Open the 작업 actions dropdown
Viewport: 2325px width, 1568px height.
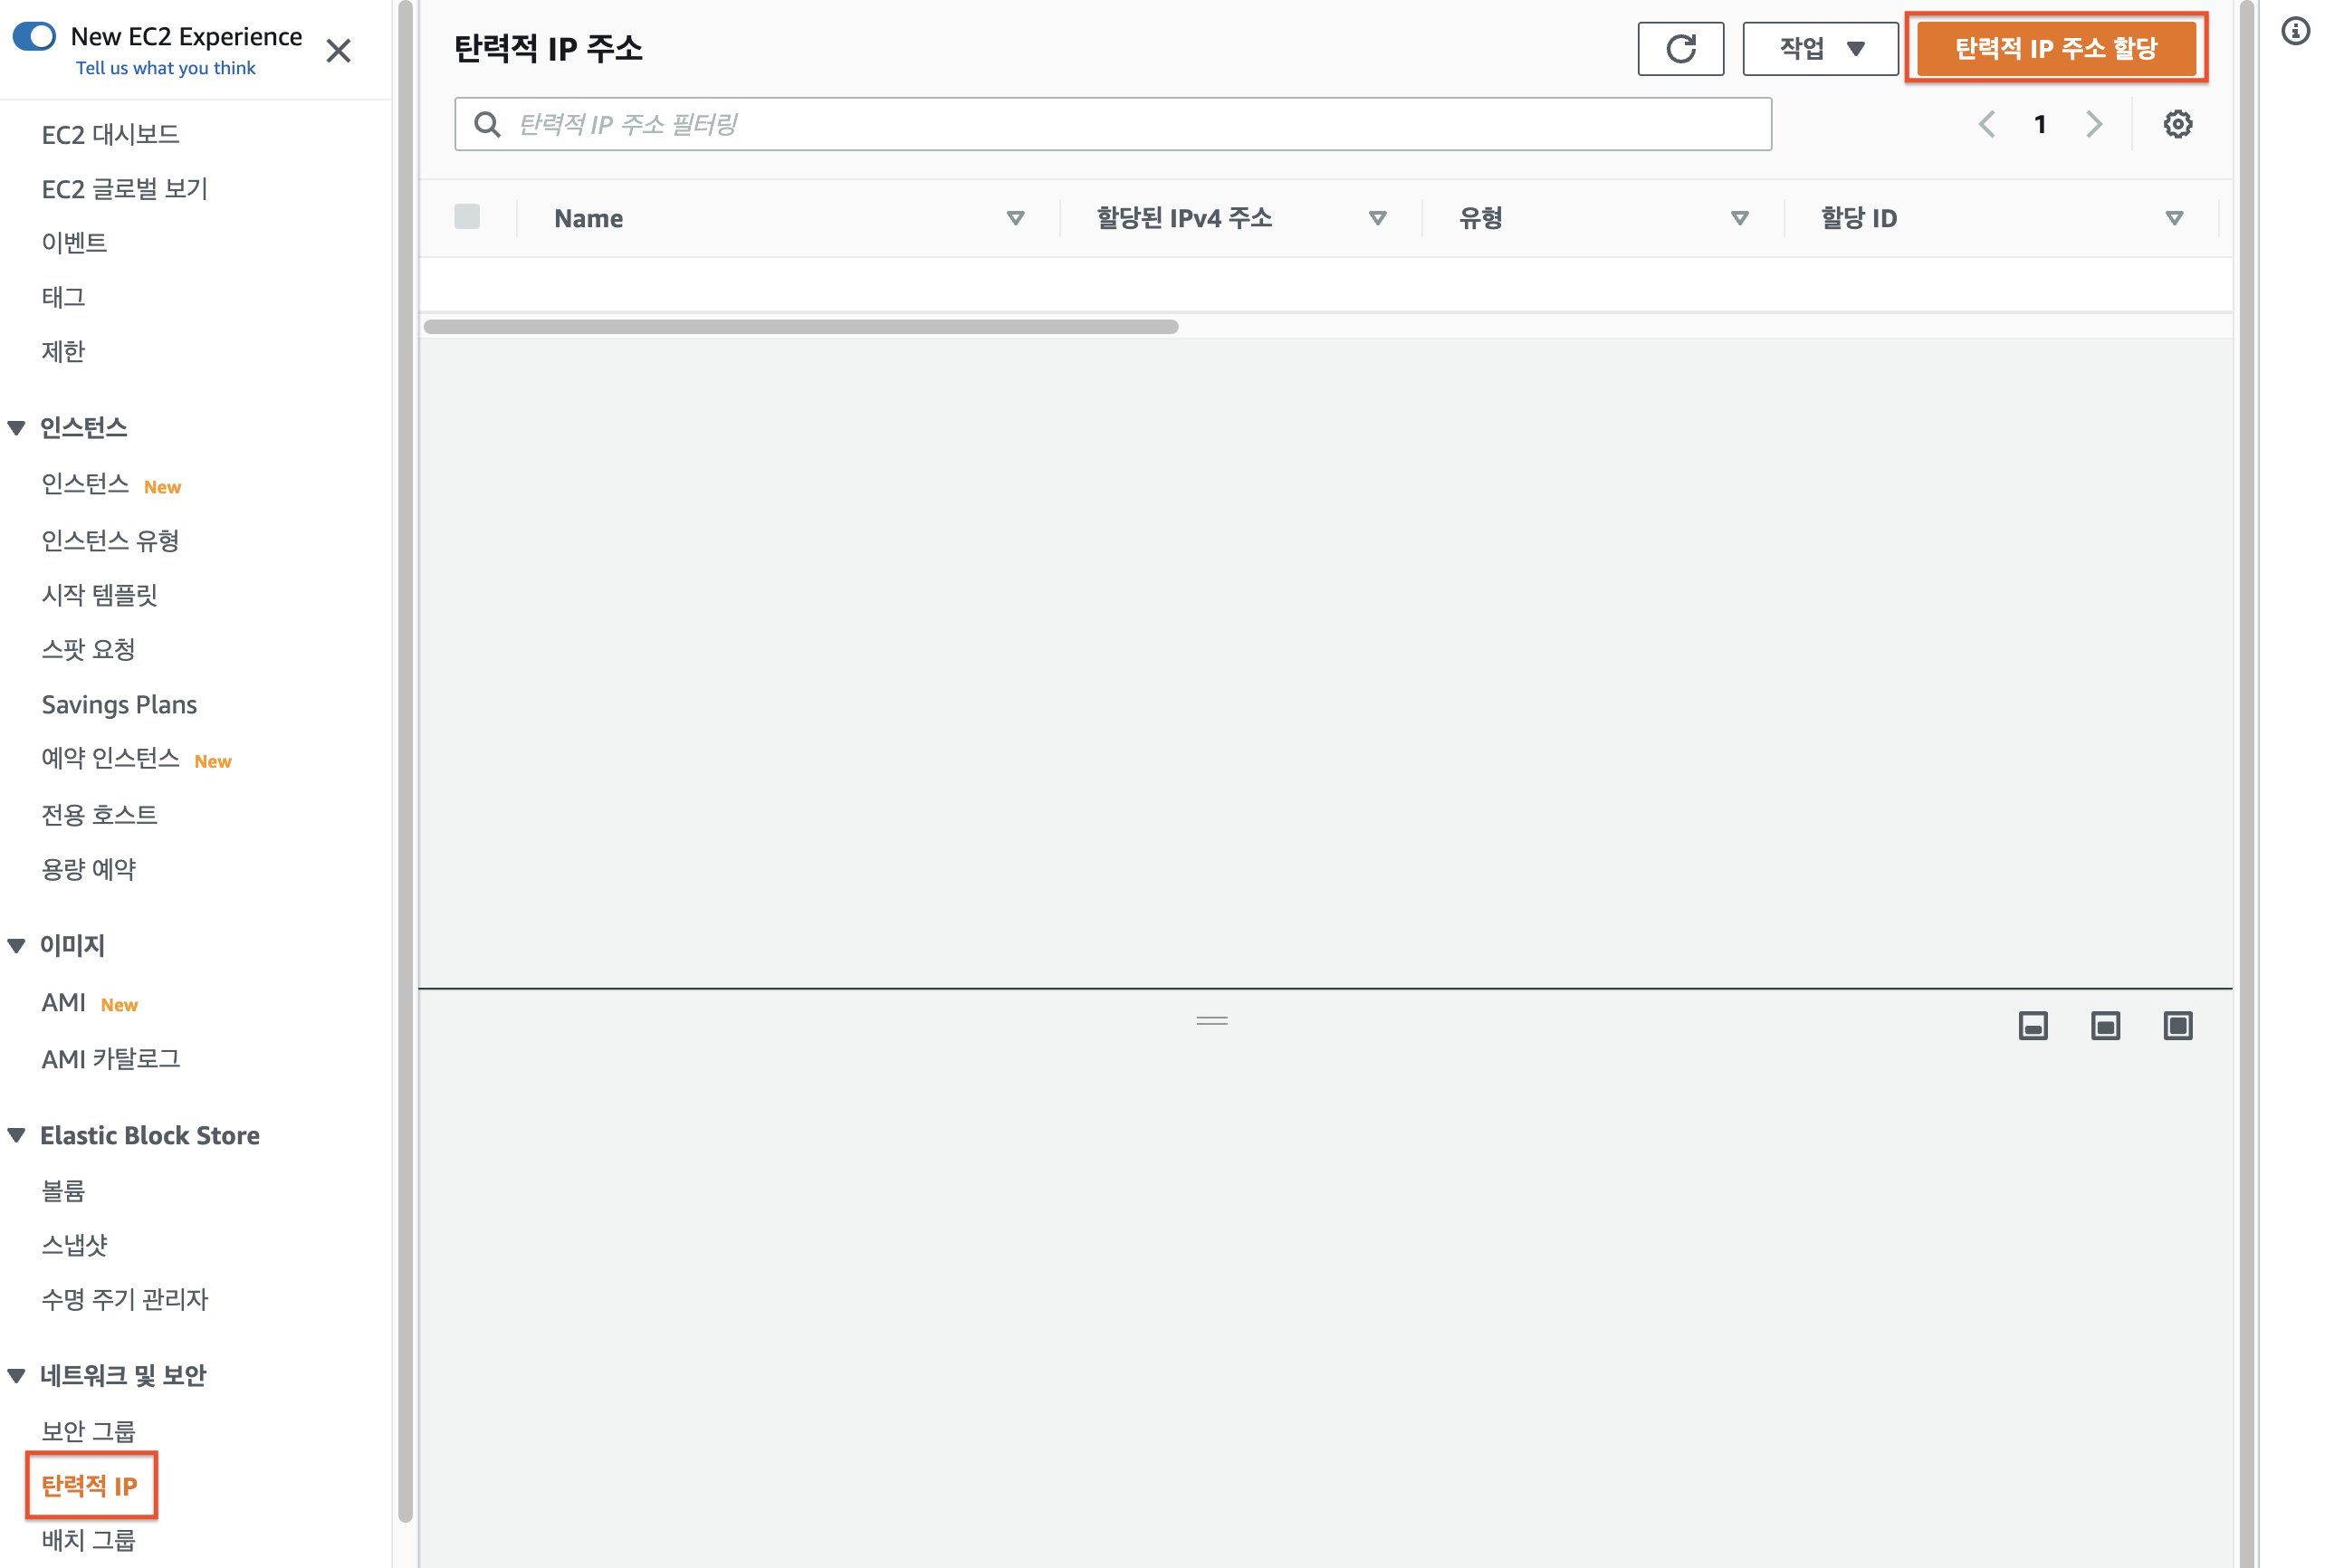1819,48
